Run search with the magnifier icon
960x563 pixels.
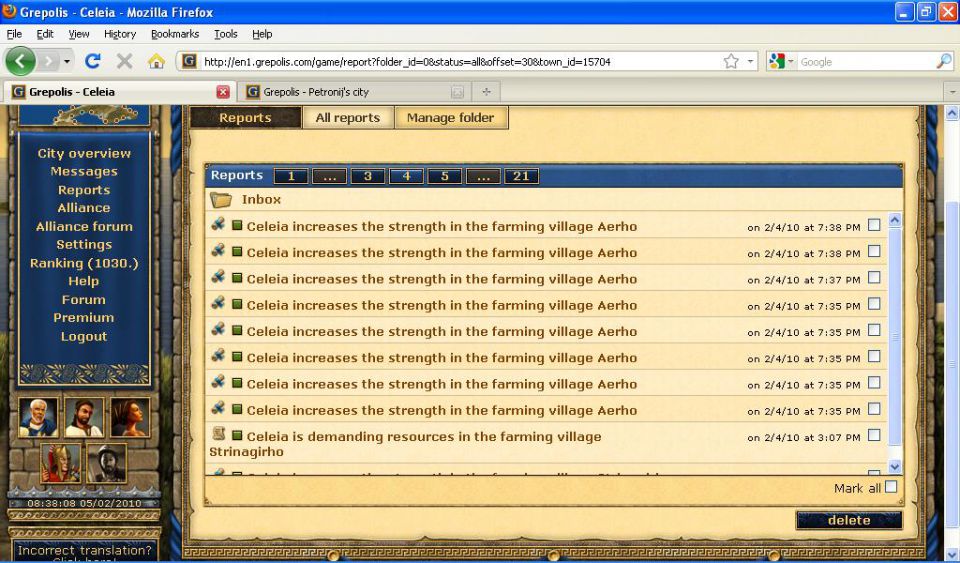click(x=944, y=61)
